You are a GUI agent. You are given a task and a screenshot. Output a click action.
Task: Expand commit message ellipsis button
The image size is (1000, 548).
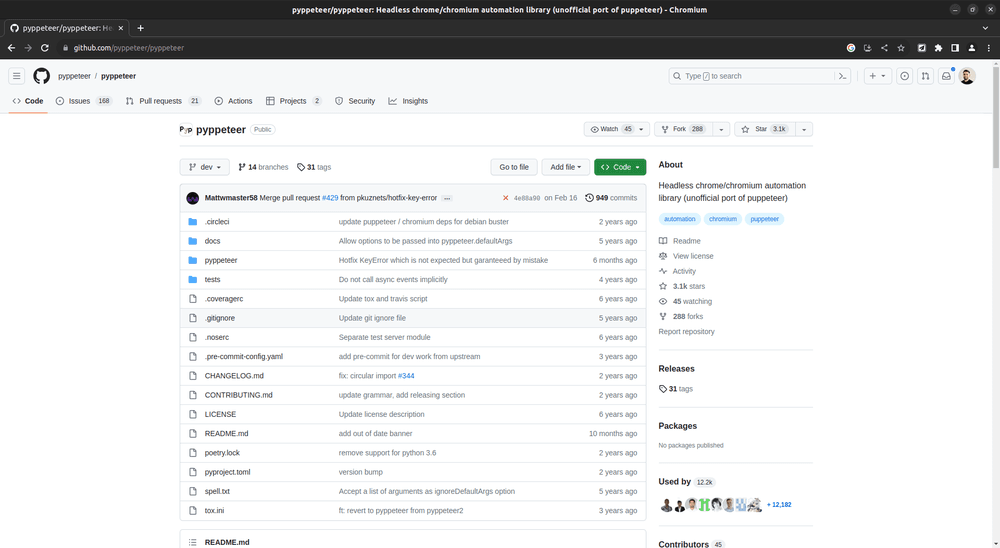447,198
